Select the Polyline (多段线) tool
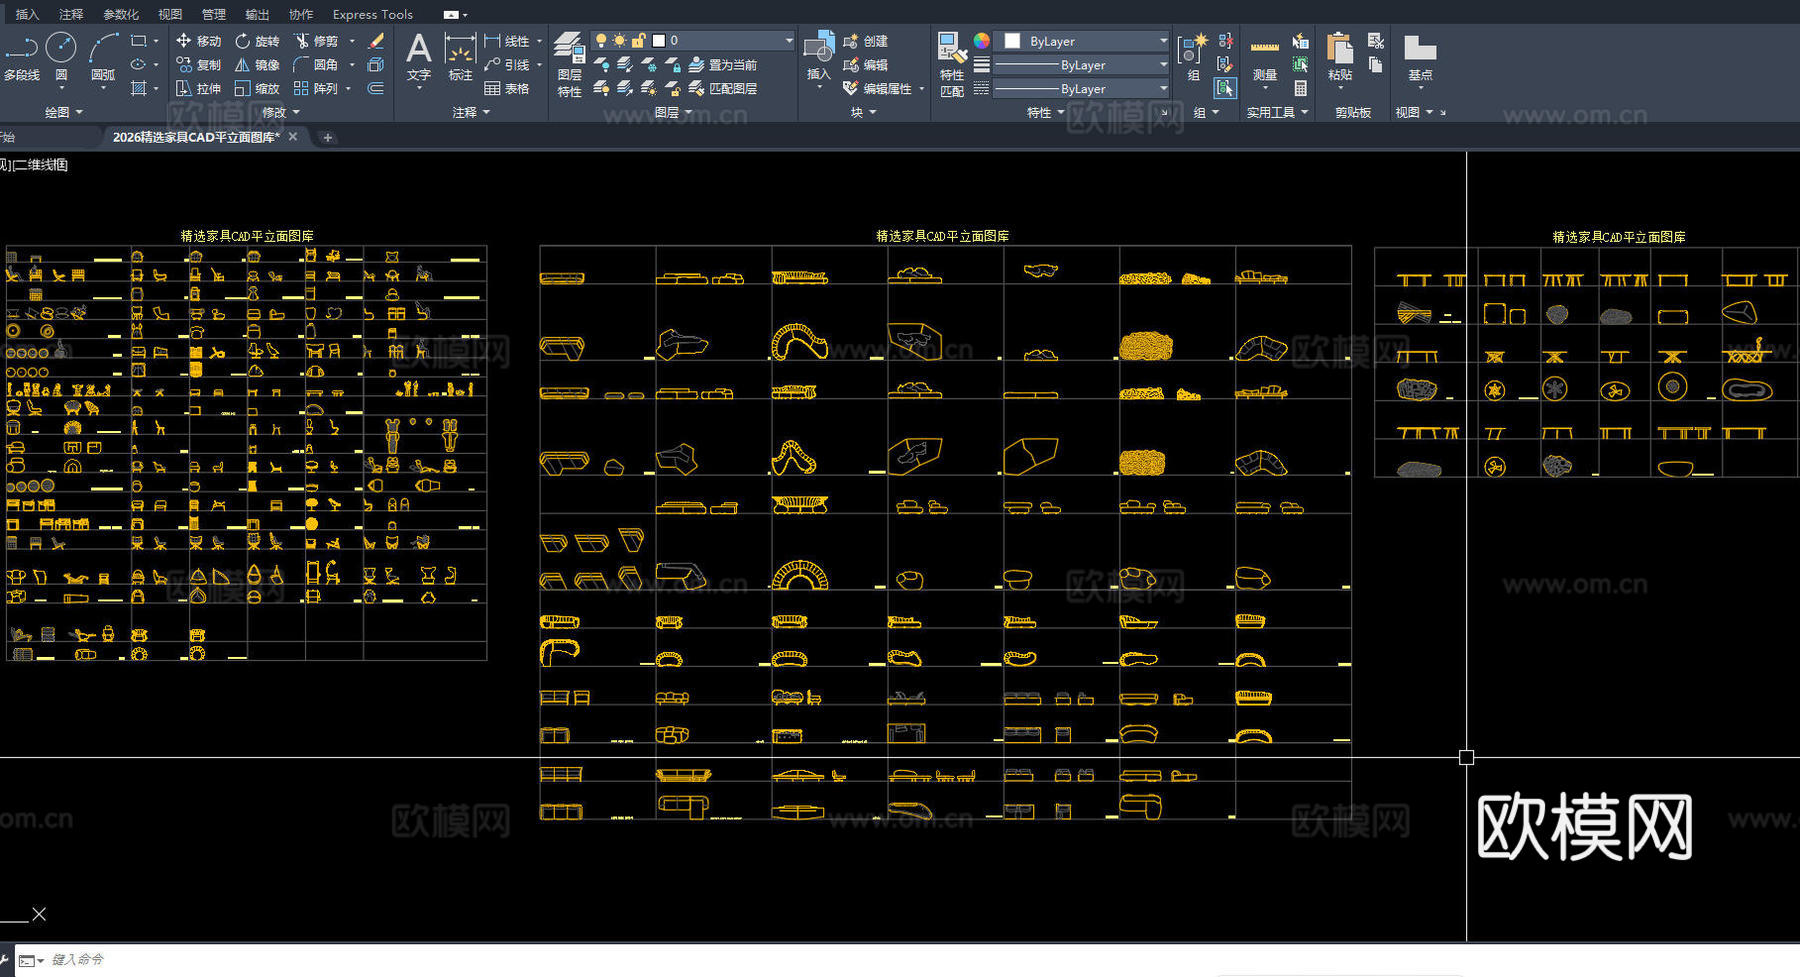The width and height of the screenshot is (1800, 977). 21,58
